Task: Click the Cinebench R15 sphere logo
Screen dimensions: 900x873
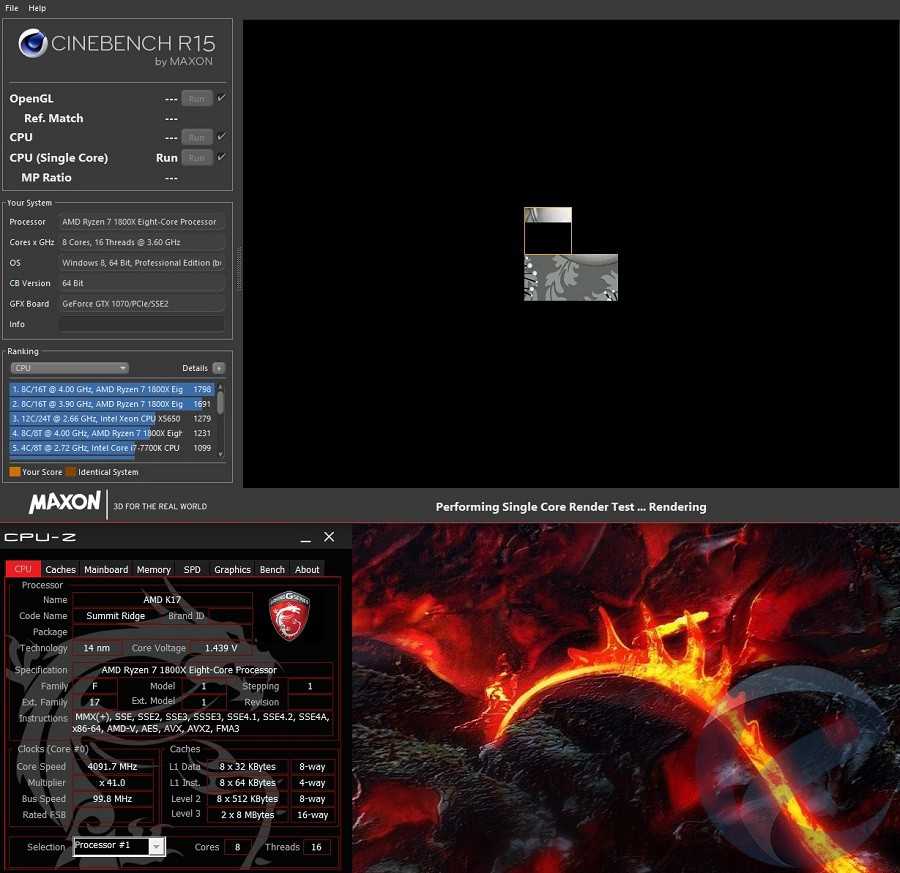Action: [33, 45]
